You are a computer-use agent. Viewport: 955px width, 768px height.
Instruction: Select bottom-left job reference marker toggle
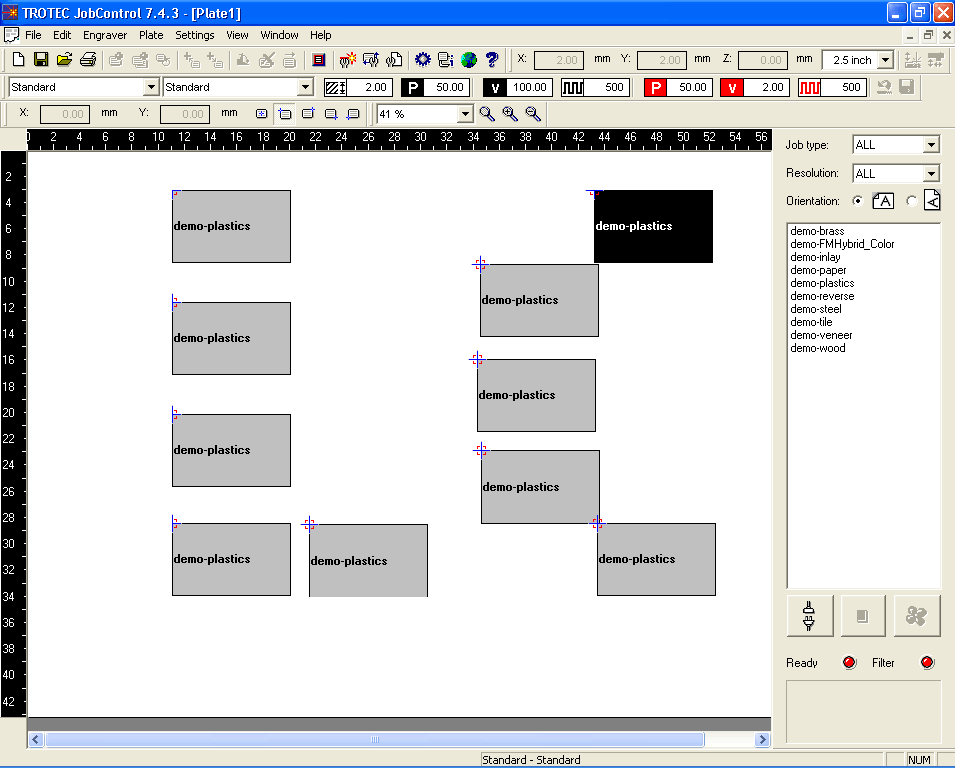pyautogui.click(x=353, y=114)
